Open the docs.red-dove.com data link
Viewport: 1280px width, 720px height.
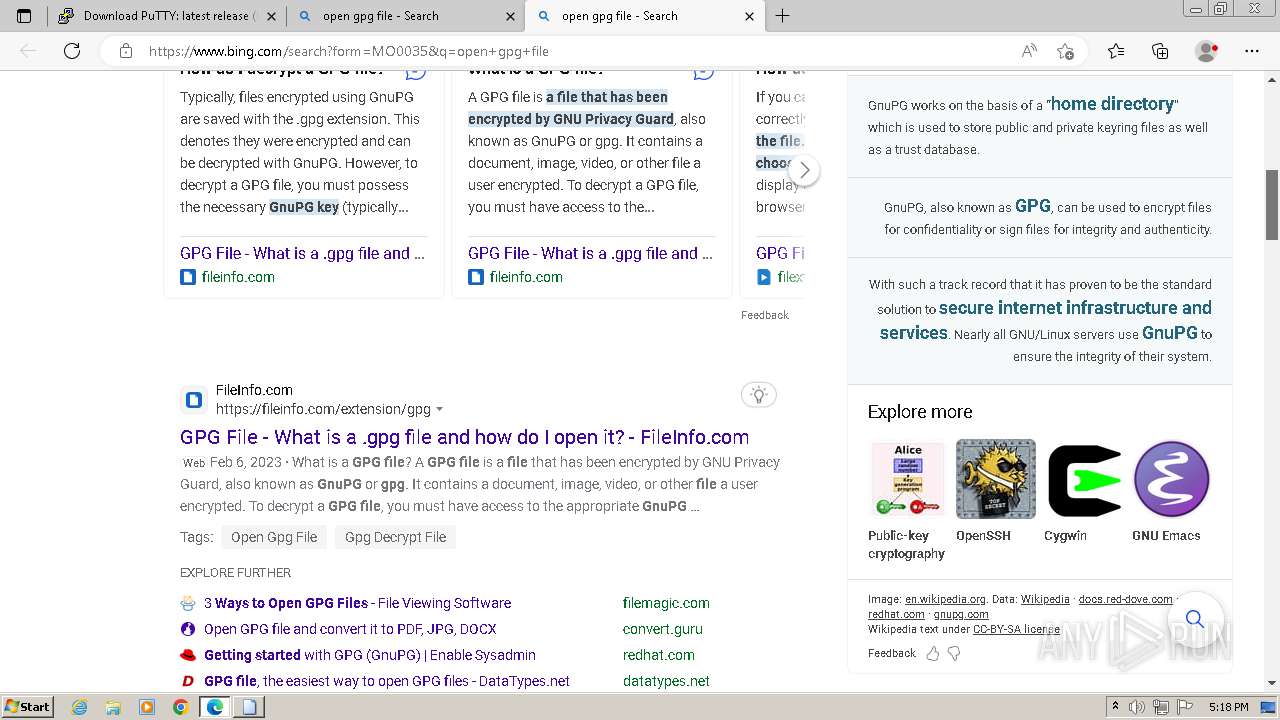(x=1125, y=599)
